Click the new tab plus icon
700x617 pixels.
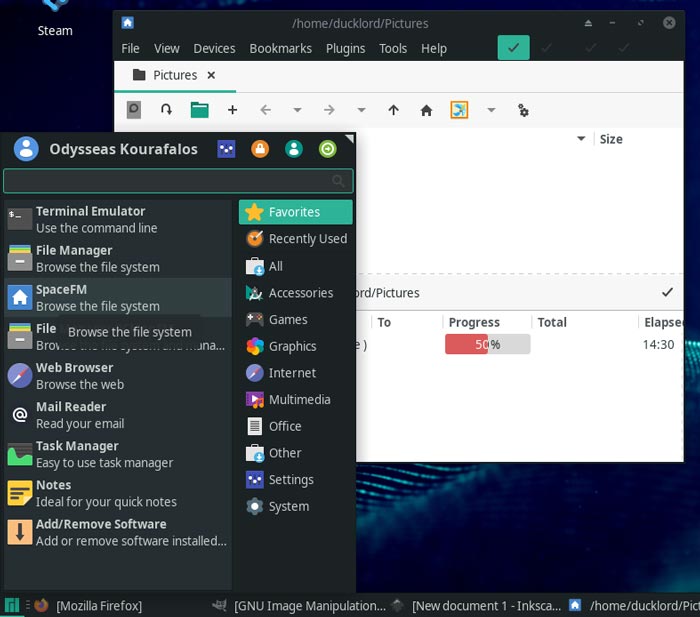(233, 110)
